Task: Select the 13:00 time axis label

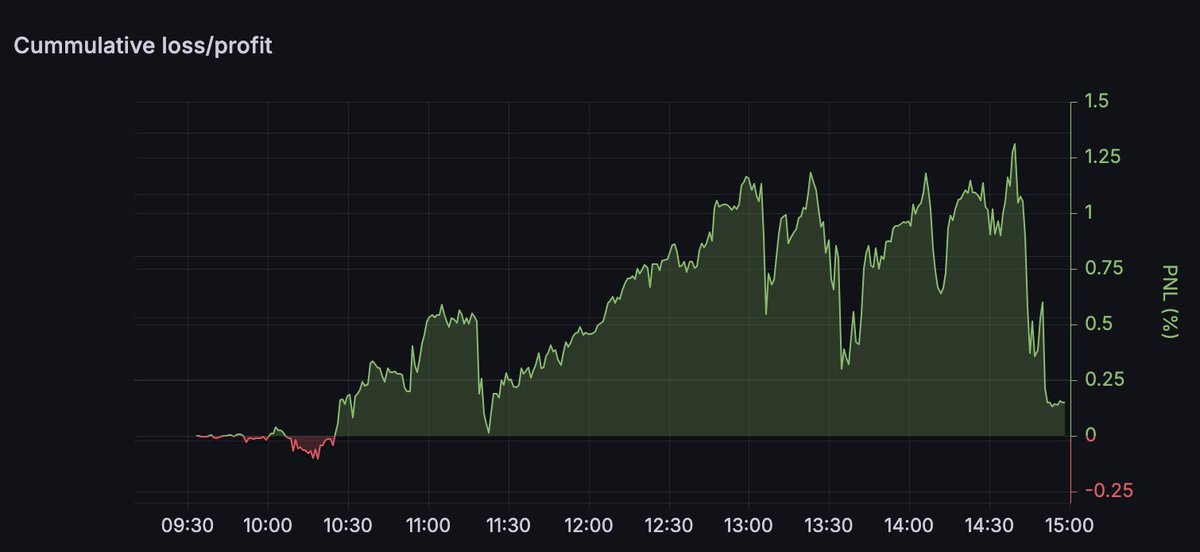Action: click(747, 524)
